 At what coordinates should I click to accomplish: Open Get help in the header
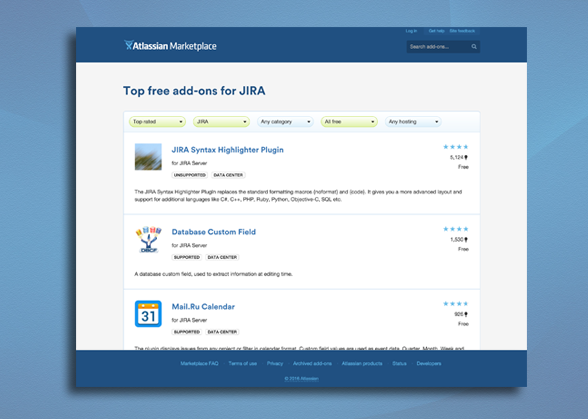[436, 31]
